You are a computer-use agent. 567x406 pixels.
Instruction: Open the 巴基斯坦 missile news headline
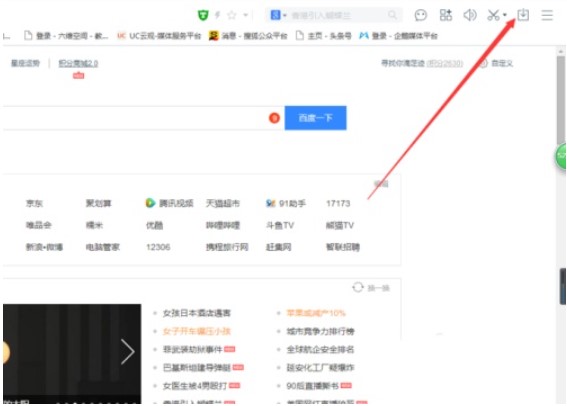pos(197,368)
